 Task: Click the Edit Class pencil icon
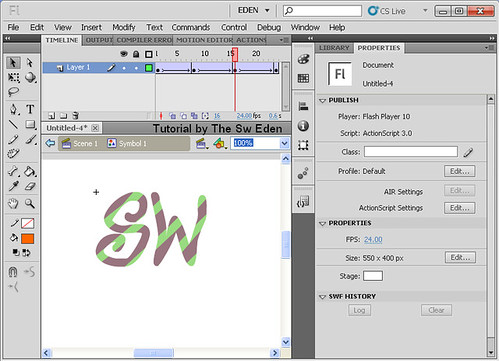pos(468,152)
